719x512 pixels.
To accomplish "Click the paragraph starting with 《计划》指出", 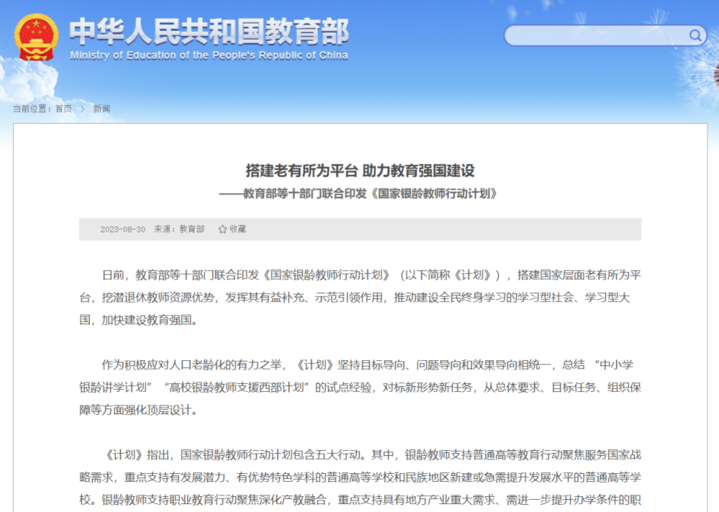I will pos(360,477).
